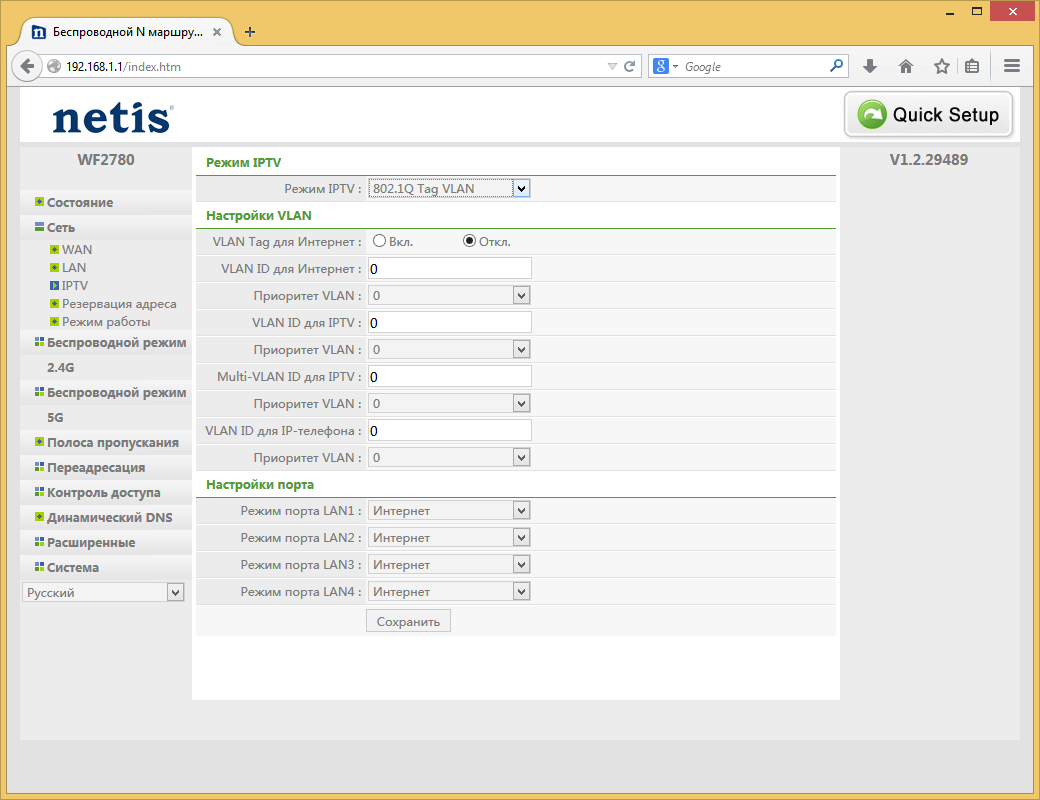Click the icon beside Полоса пропускания
This screenshot has height=800, width=1040.
click(39, 442)
